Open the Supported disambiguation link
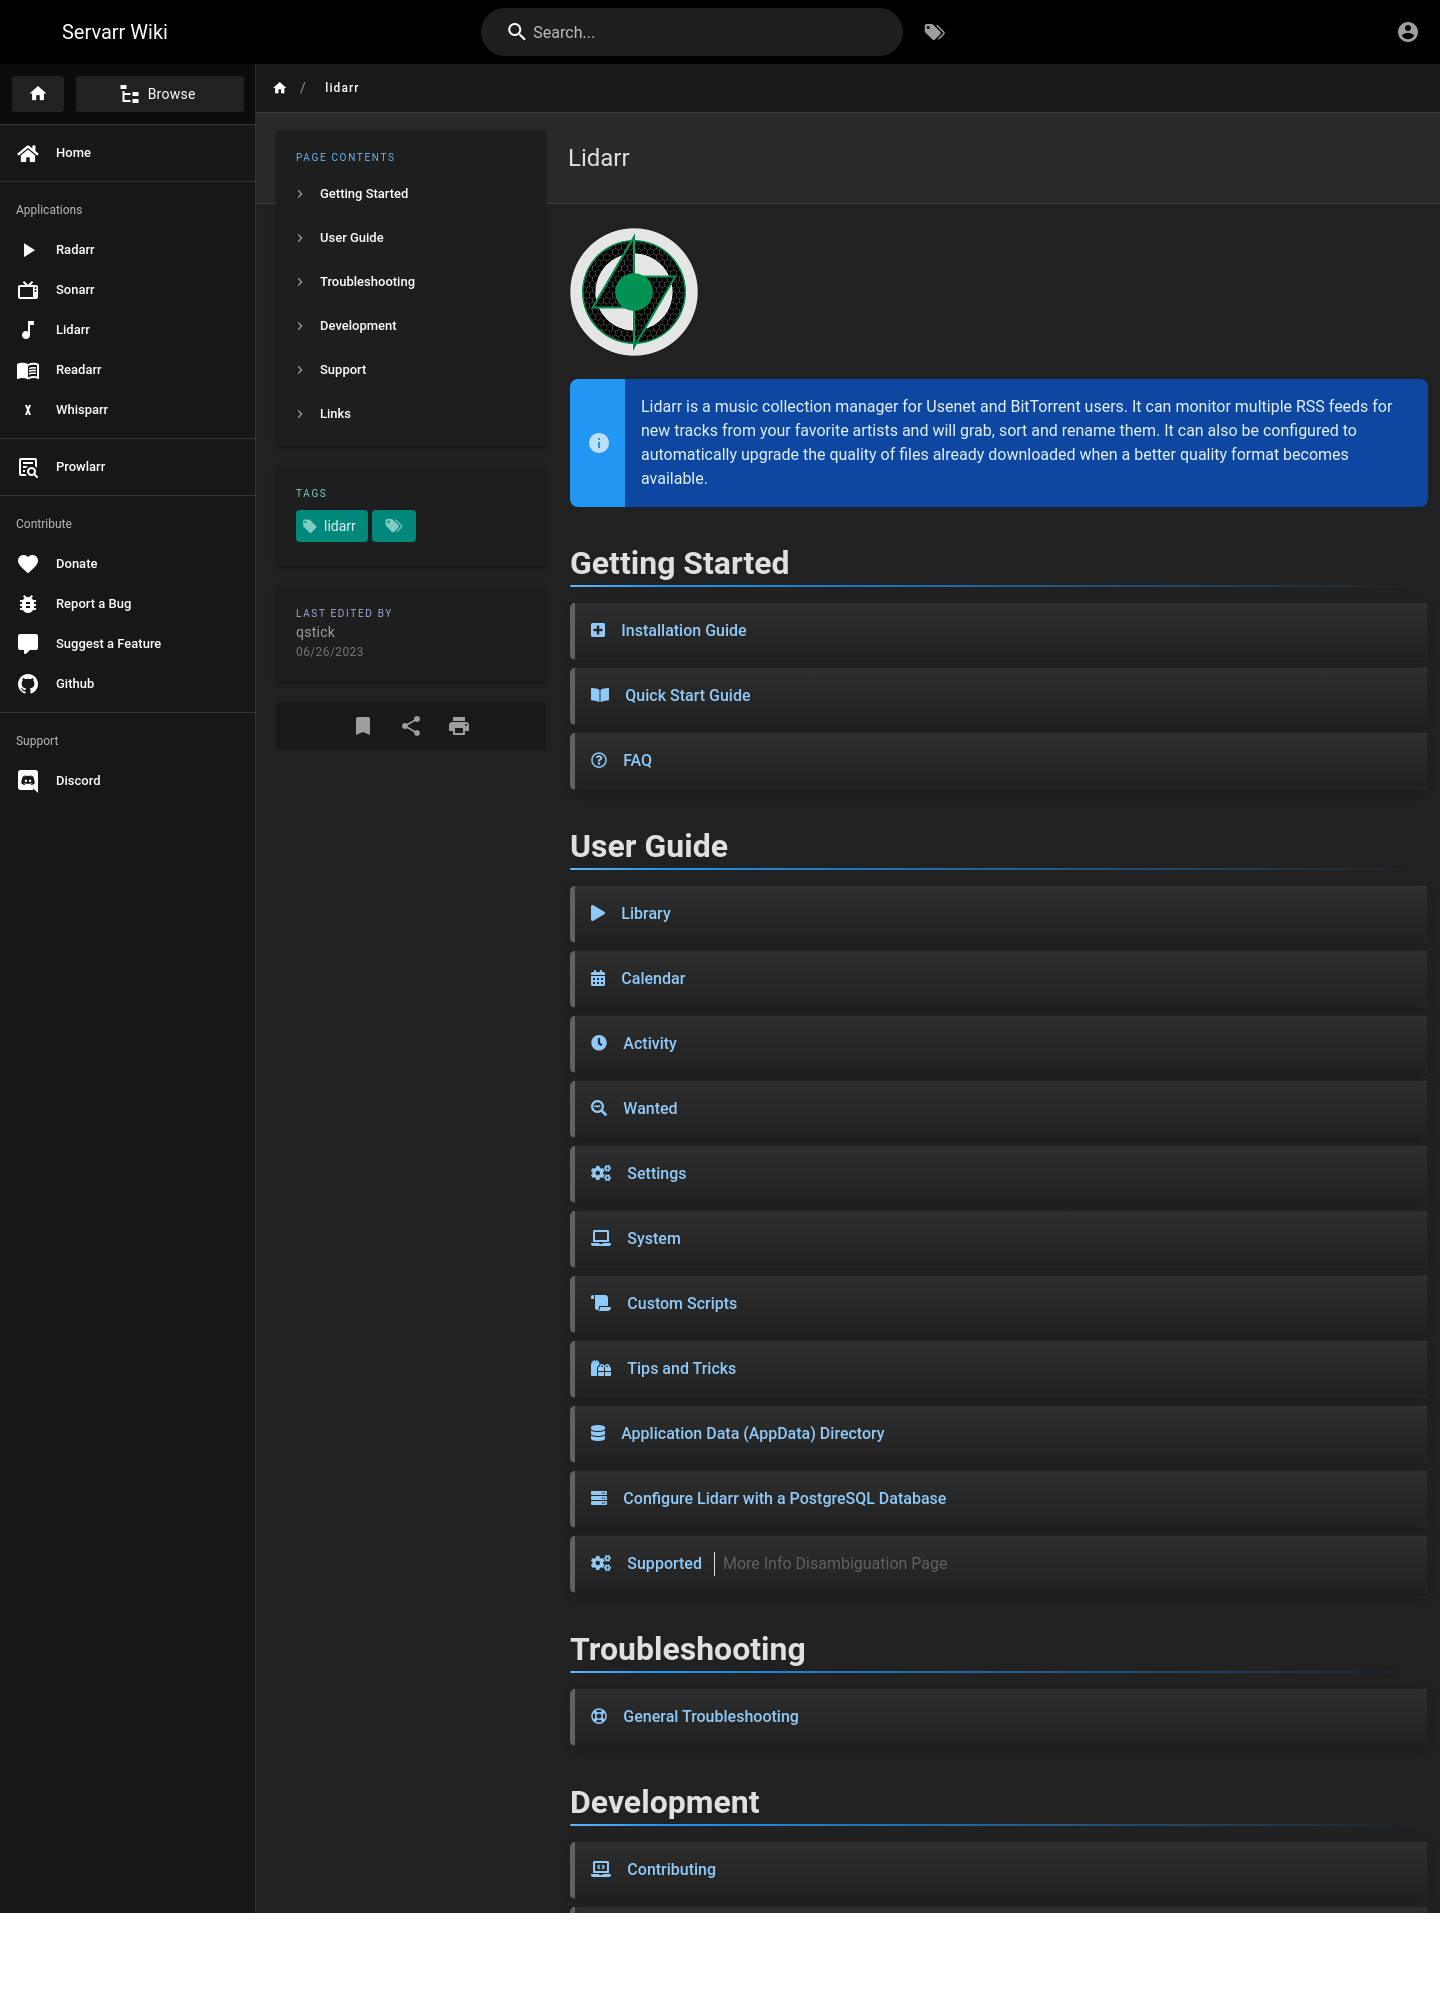 click(664, 1564)
